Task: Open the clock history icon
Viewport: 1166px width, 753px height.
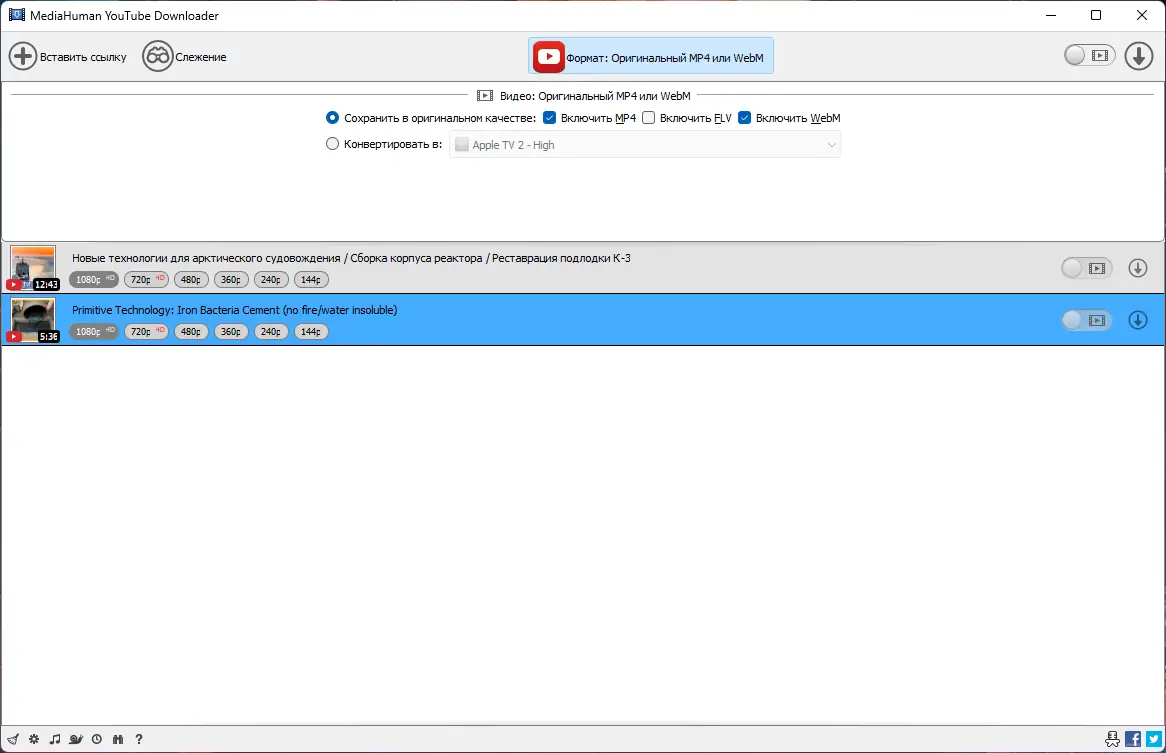Action: tap(97, 739)
